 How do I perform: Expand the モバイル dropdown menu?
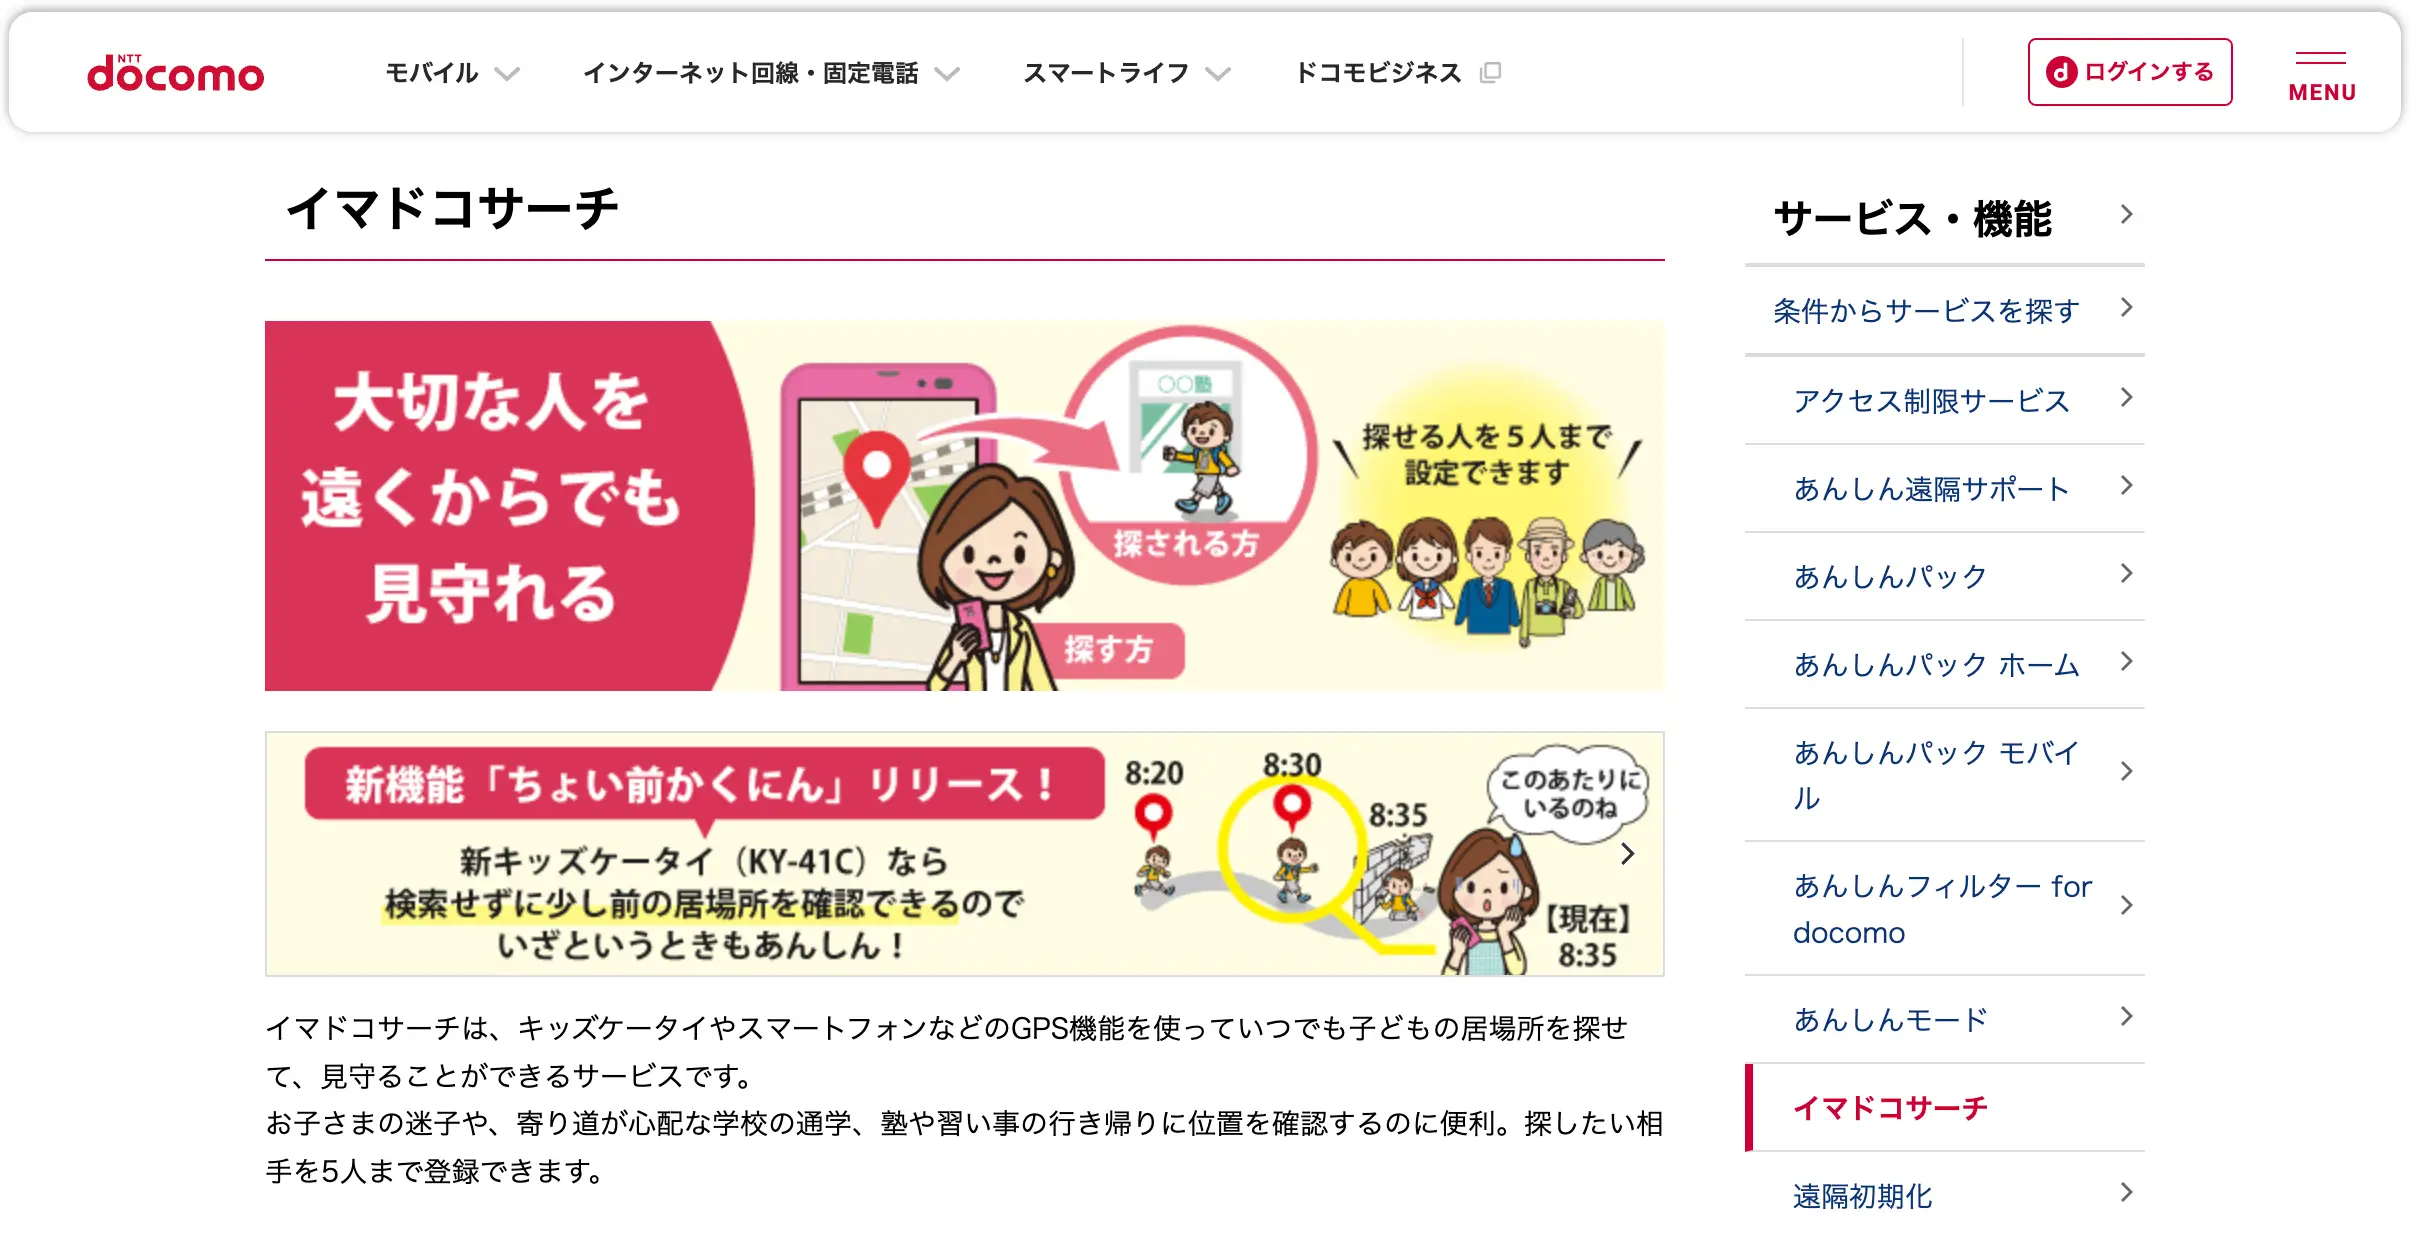pyautogui.click(x=453, y=73)
